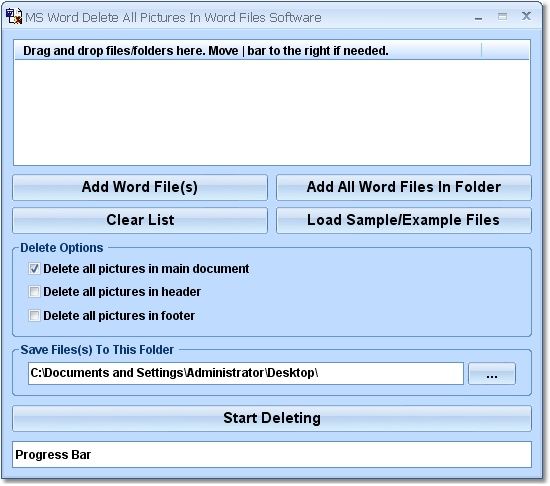Click the window title bar text
550x486 pixels.
[x=173, y=18]
